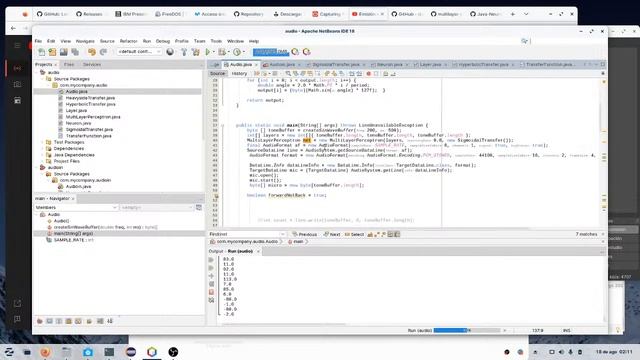Click the OBS icon in the taskbar
The width and height of the screenshot is (640, 360).
pos(173,352)
